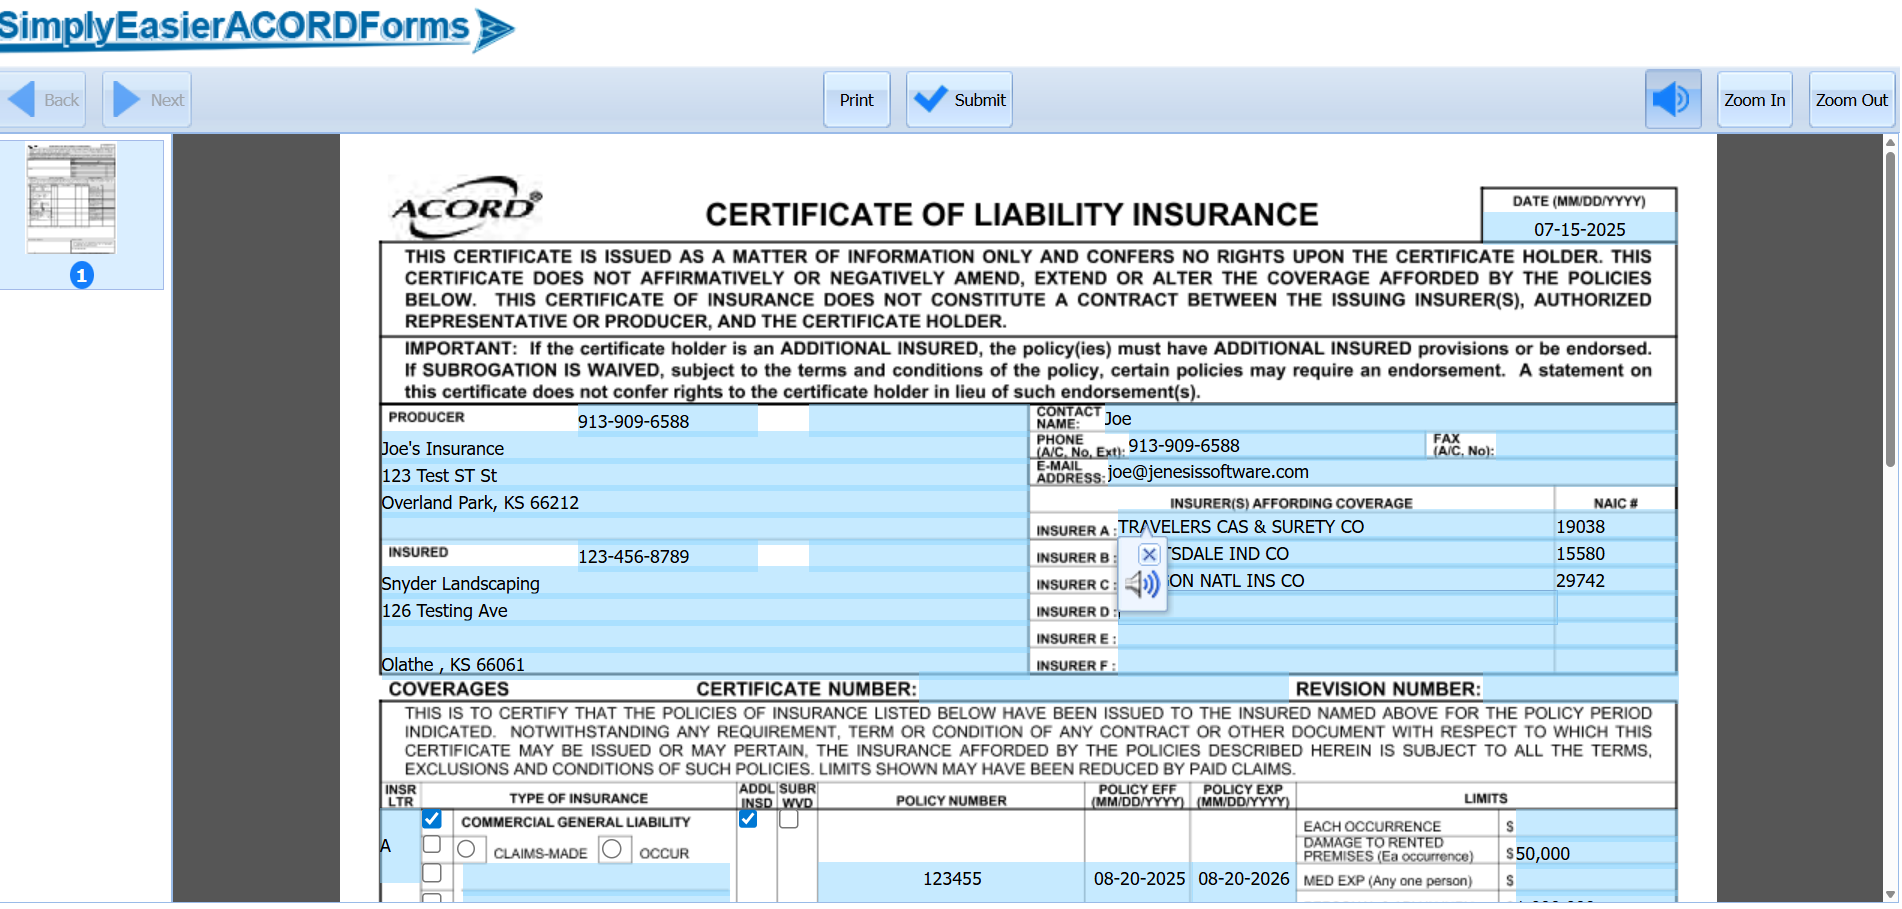The image size is (1902, 909).
Task: Edit the NAIC number 29742 field
Action: 1615,580
